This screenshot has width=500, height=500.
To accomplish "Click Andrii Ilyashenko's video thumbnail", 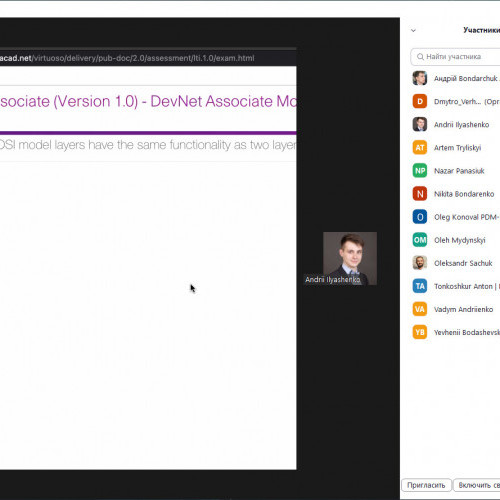I will (350, 258).
